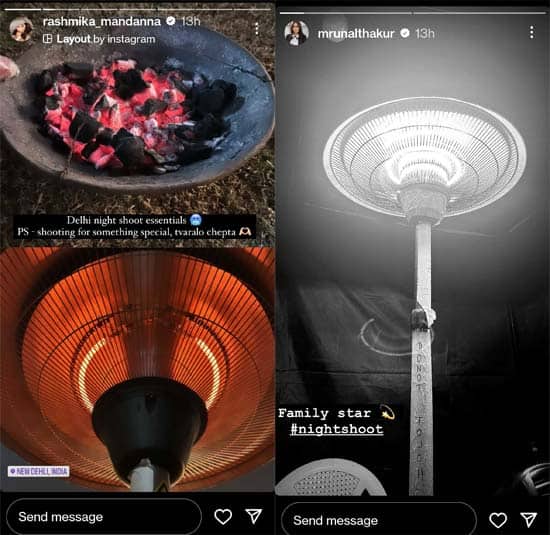Open the three-dot options on mrunalthakur's story
The image size is (550, 535).
pos(532,32)
